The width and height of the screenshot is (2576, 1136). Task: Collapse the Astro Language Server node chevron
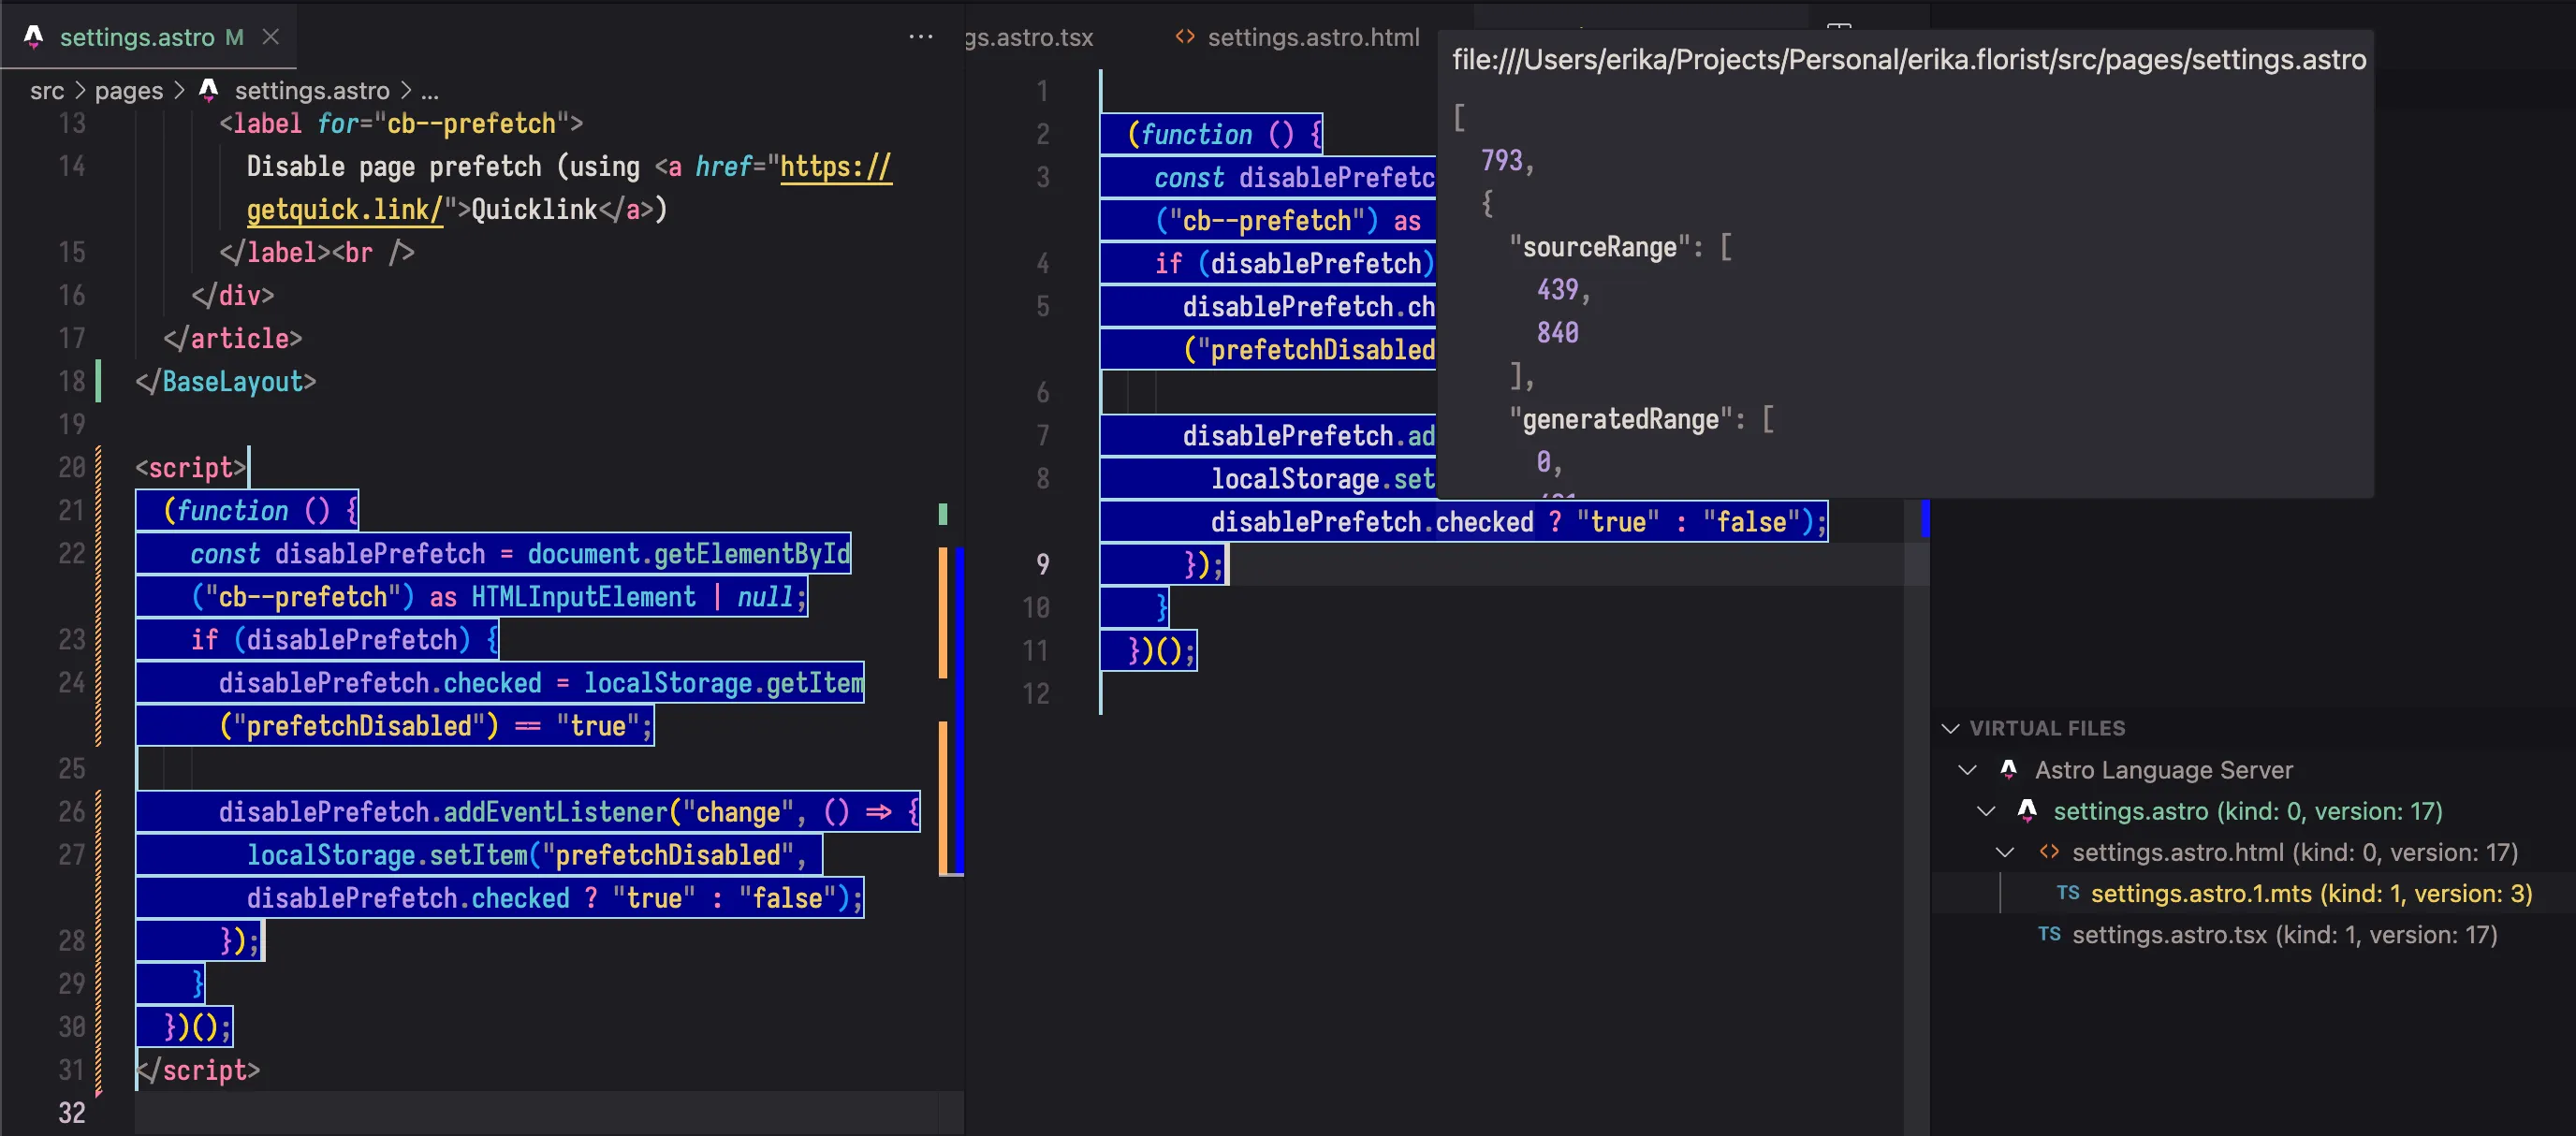(1967, 770)
